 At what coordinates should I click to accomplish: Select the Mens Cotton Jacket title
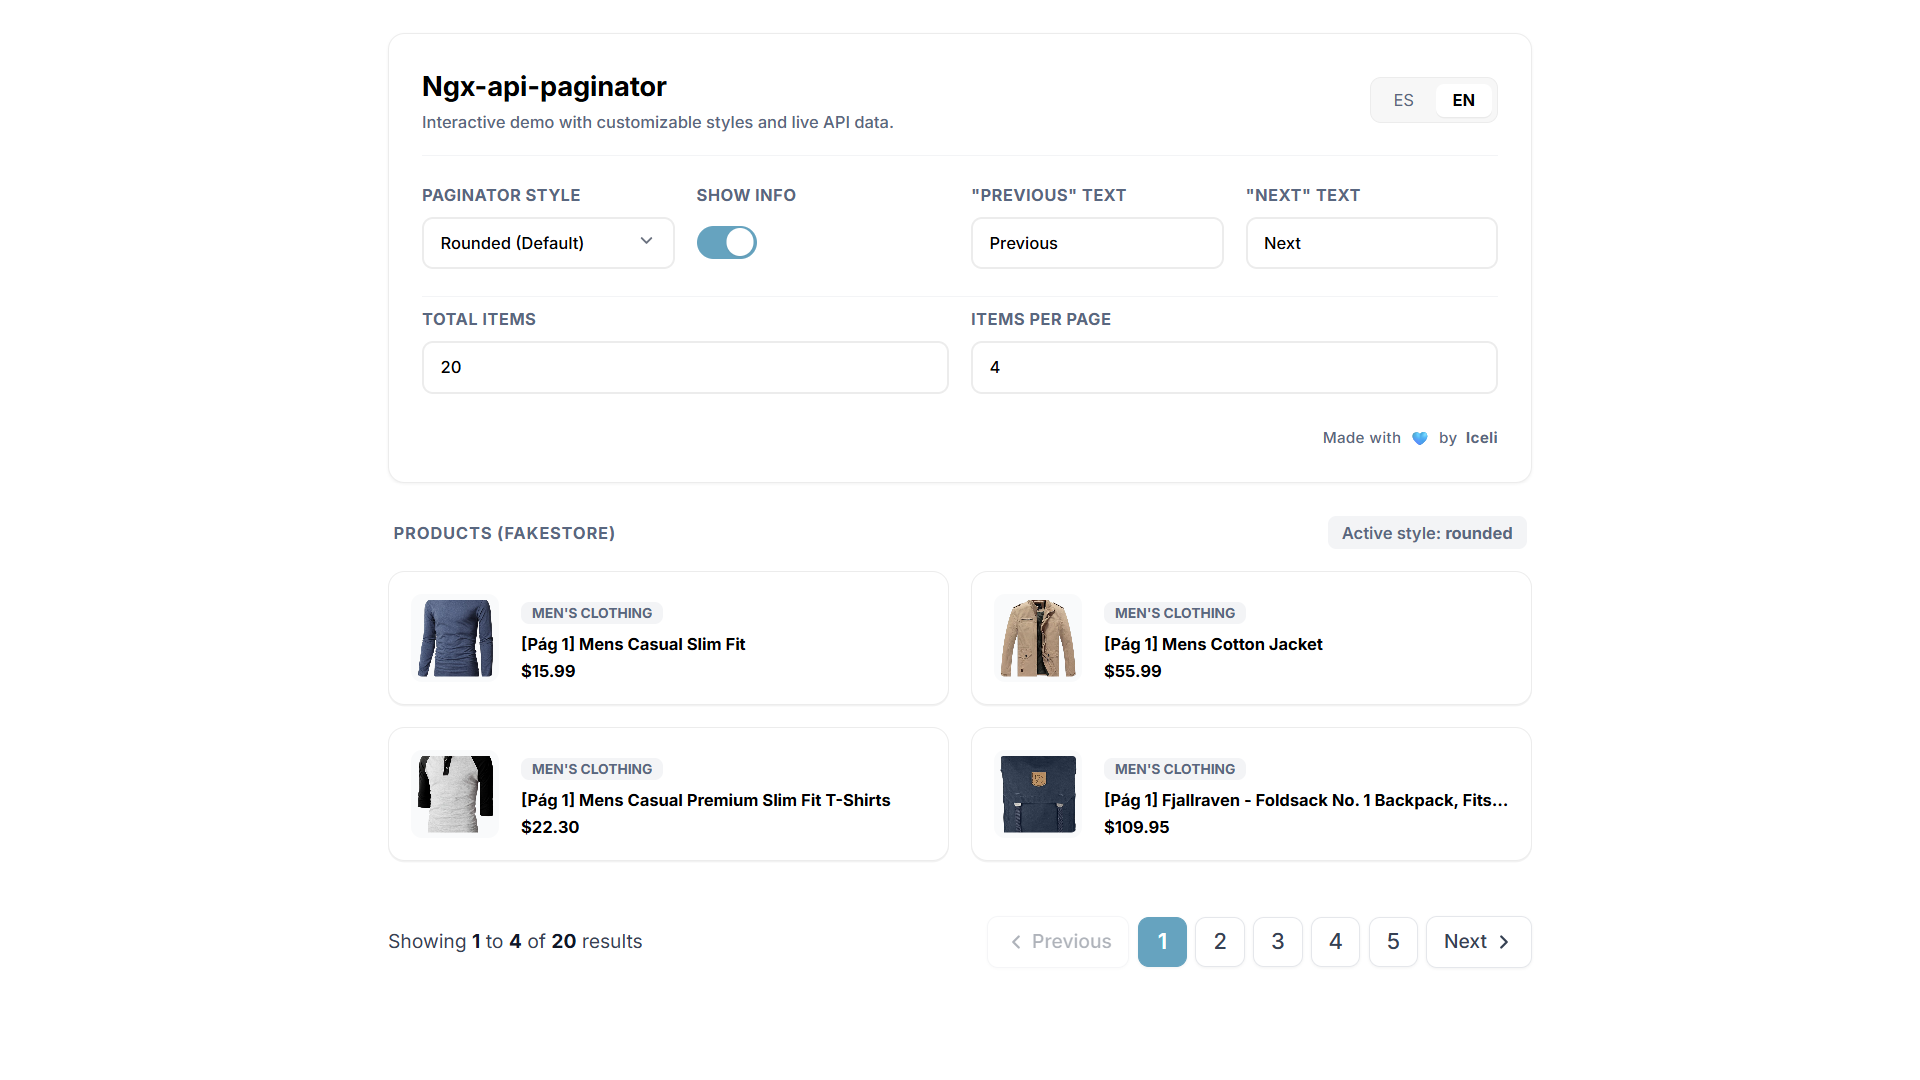[1213, 644]
